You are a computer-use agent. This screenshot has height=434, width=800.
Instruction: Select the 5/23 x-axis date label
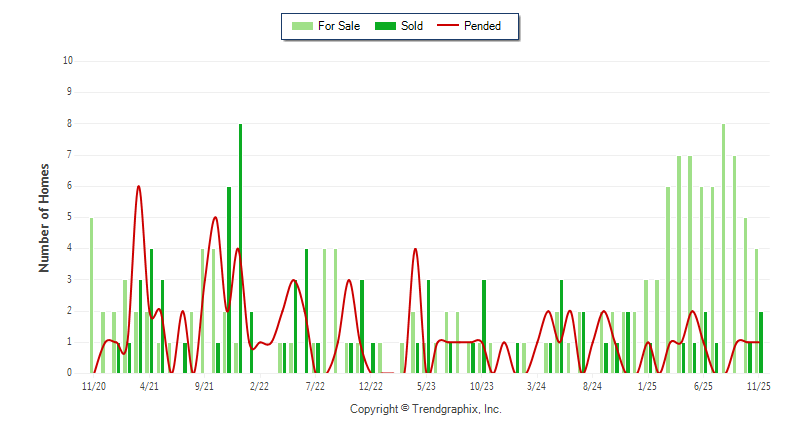pos(425,385)
